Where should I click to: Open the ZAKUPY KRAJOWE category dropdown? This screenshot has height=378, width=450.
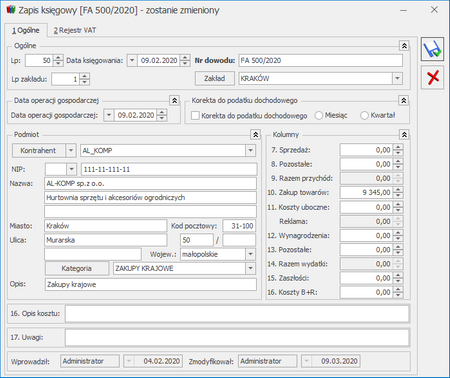pos(250,268)
